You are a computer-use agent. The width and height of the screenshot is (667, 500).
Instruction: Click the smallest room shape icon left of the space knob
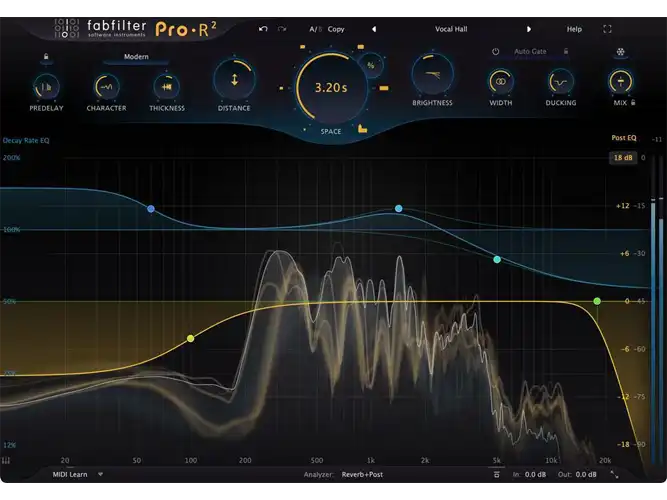(281, 88)
